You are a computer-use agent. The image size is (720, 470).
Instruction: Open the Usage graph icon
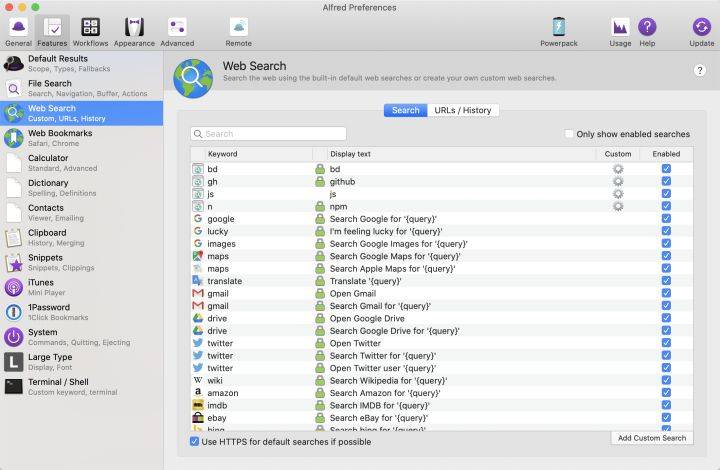[620, 27]
